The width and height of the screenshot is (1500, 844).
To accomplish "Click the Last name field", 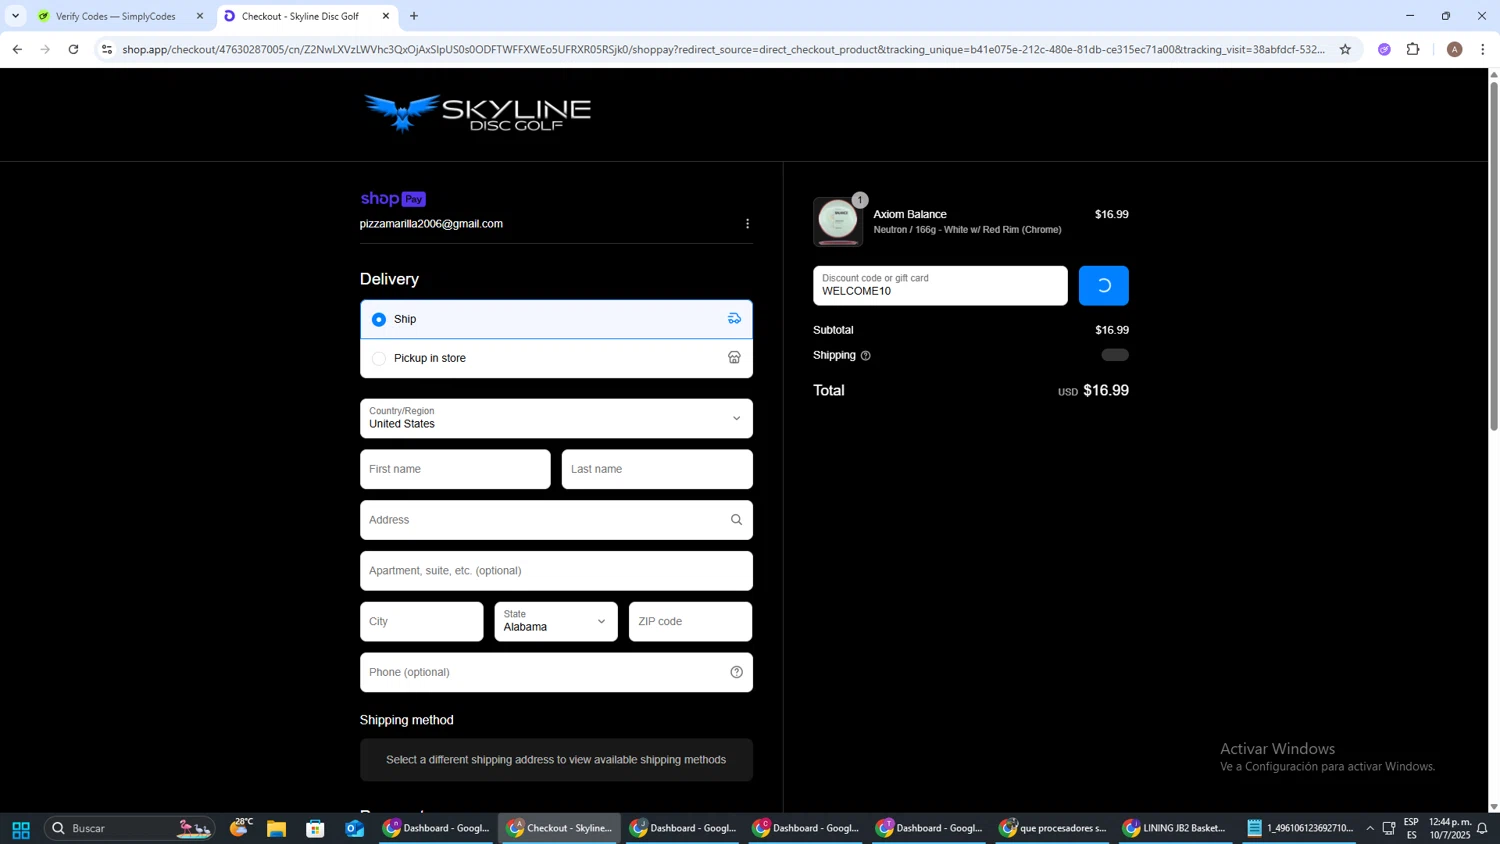I will (657, 469).
